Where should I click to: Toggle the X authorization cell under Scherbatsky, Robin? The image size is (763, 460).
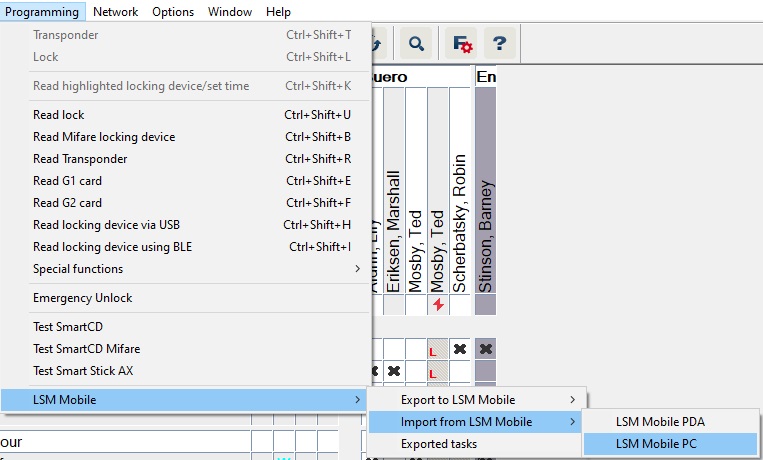coord(460,349)
